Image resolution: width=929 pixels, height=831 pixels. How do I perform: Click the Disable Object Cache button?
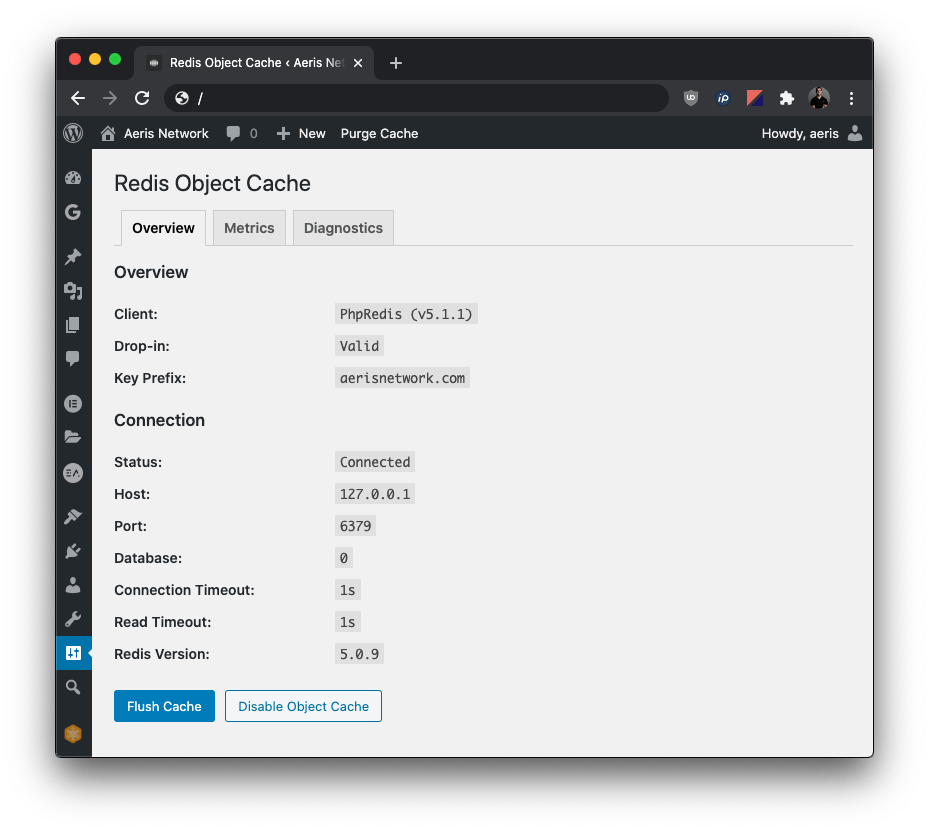pyautogui.click(x=303, y=706)
